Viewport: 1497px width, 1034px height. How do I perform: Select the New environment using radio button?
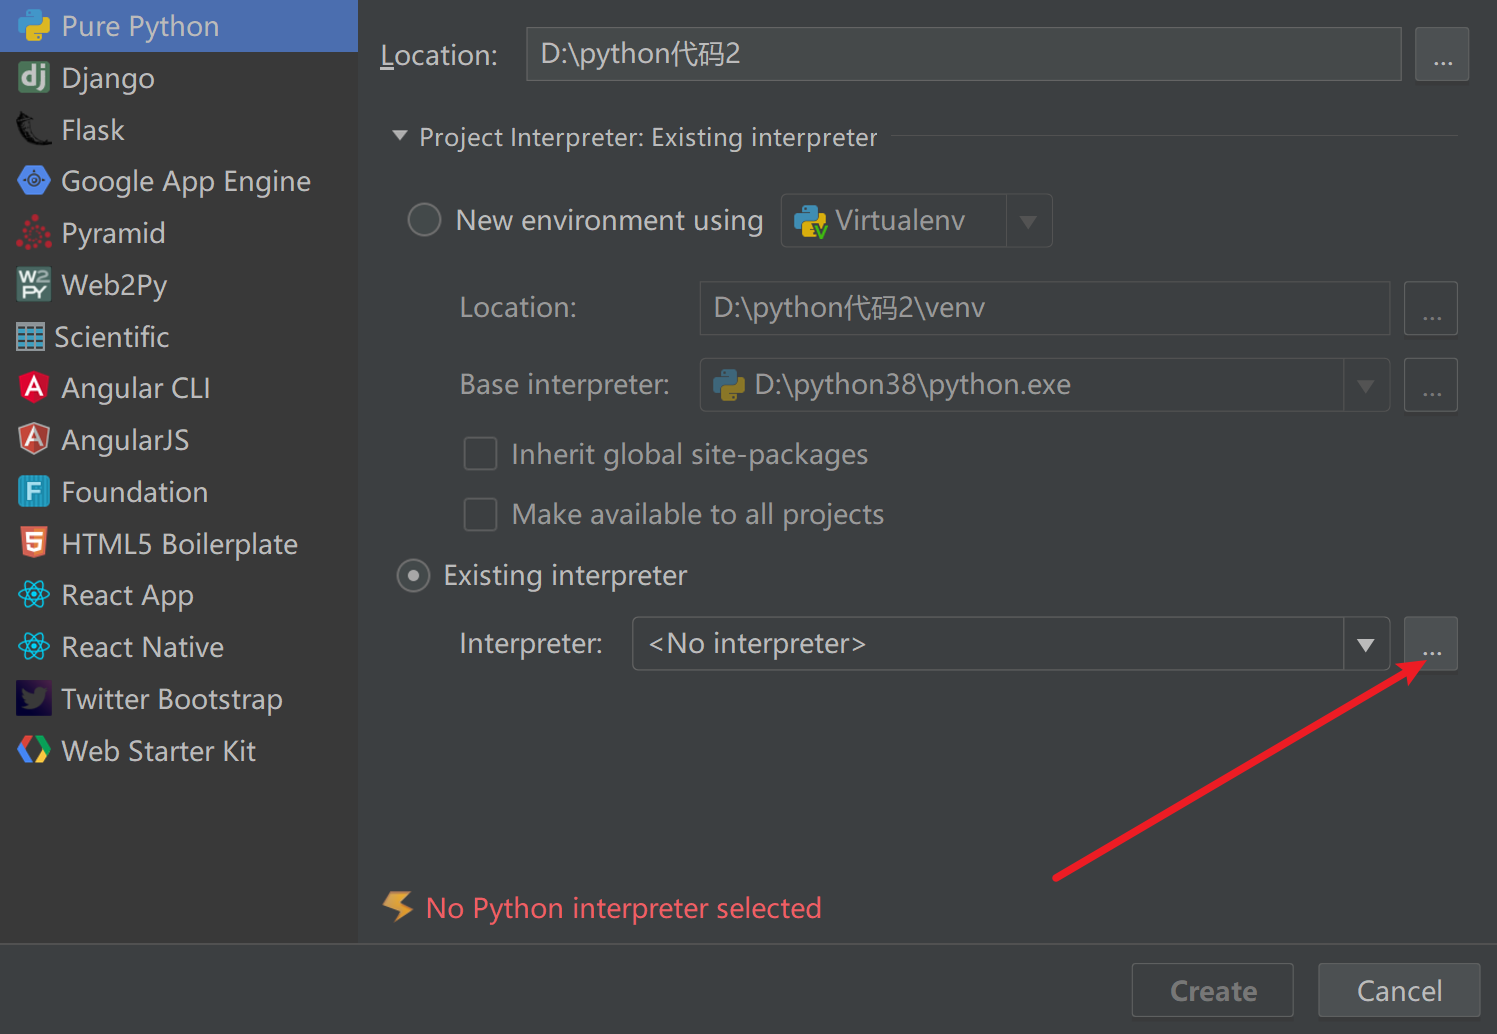pos(424,220)
